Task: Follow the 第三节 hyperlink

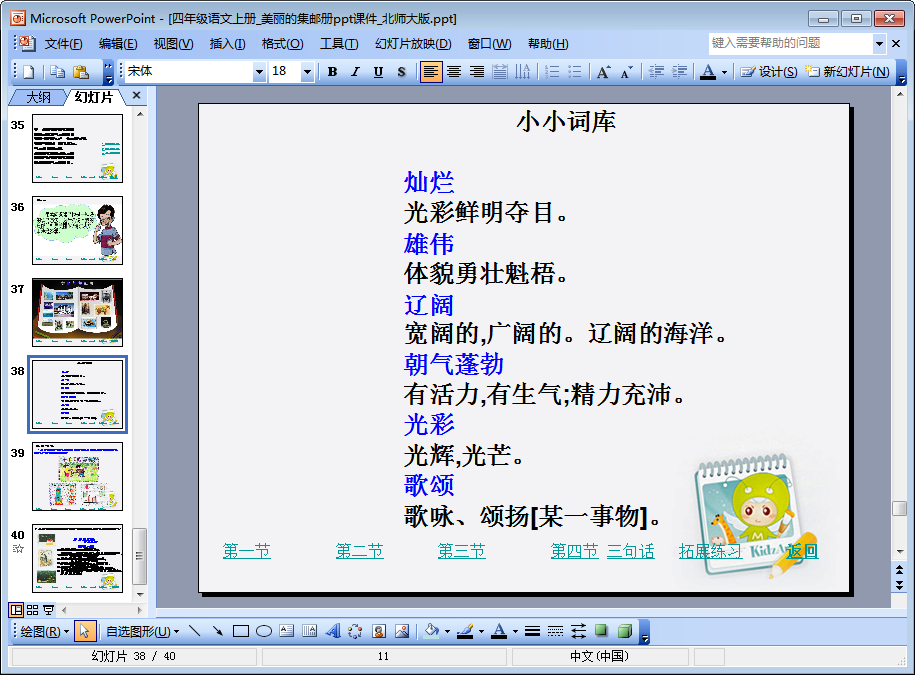Action: tap(462, 551)
